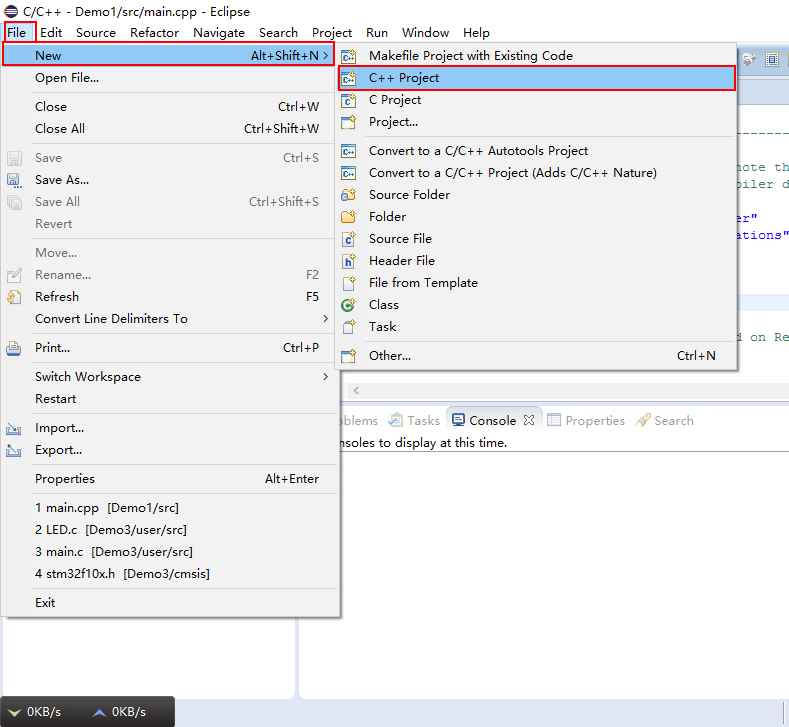
Task: Click the new Folder icon
Action: click(348, 217)
